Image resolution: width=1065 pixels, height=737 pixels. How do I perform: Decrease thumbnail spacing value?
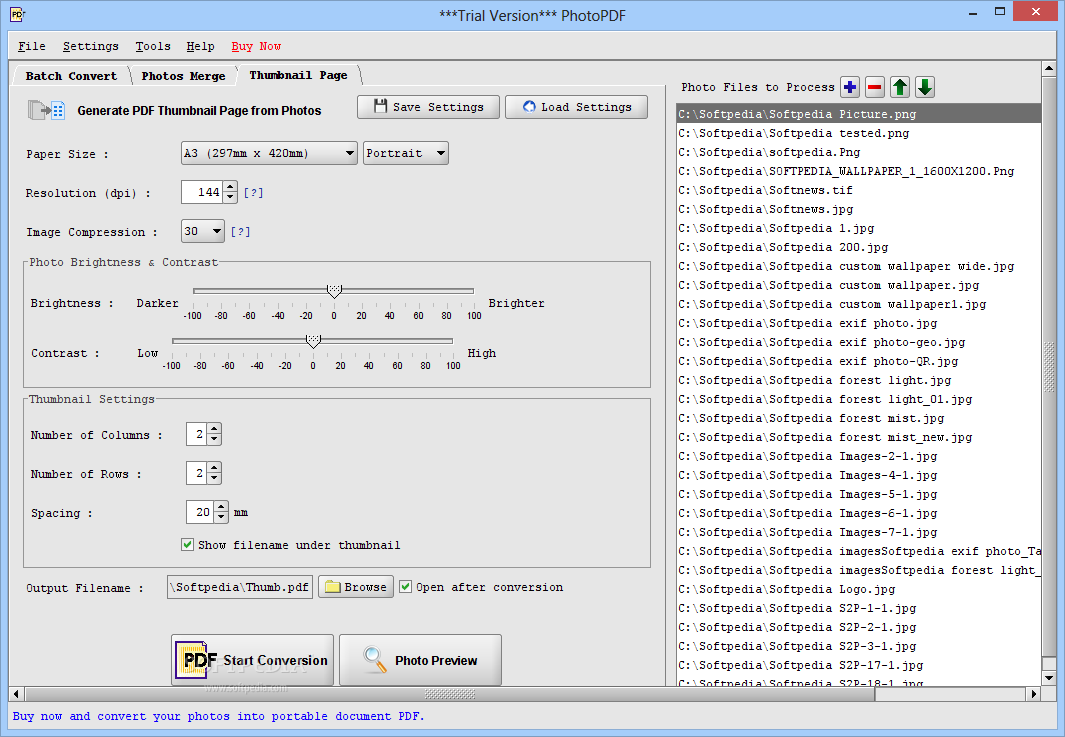pyautogui.click(x=221, y=518)
